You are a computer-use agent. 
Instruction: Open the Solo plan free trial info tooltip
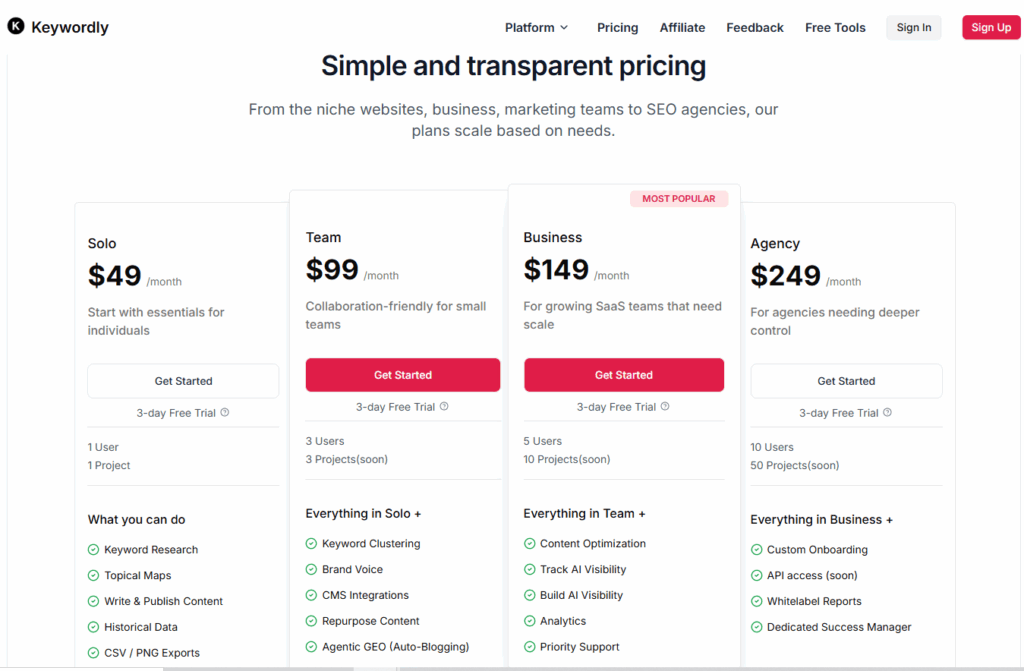point(225,412)
